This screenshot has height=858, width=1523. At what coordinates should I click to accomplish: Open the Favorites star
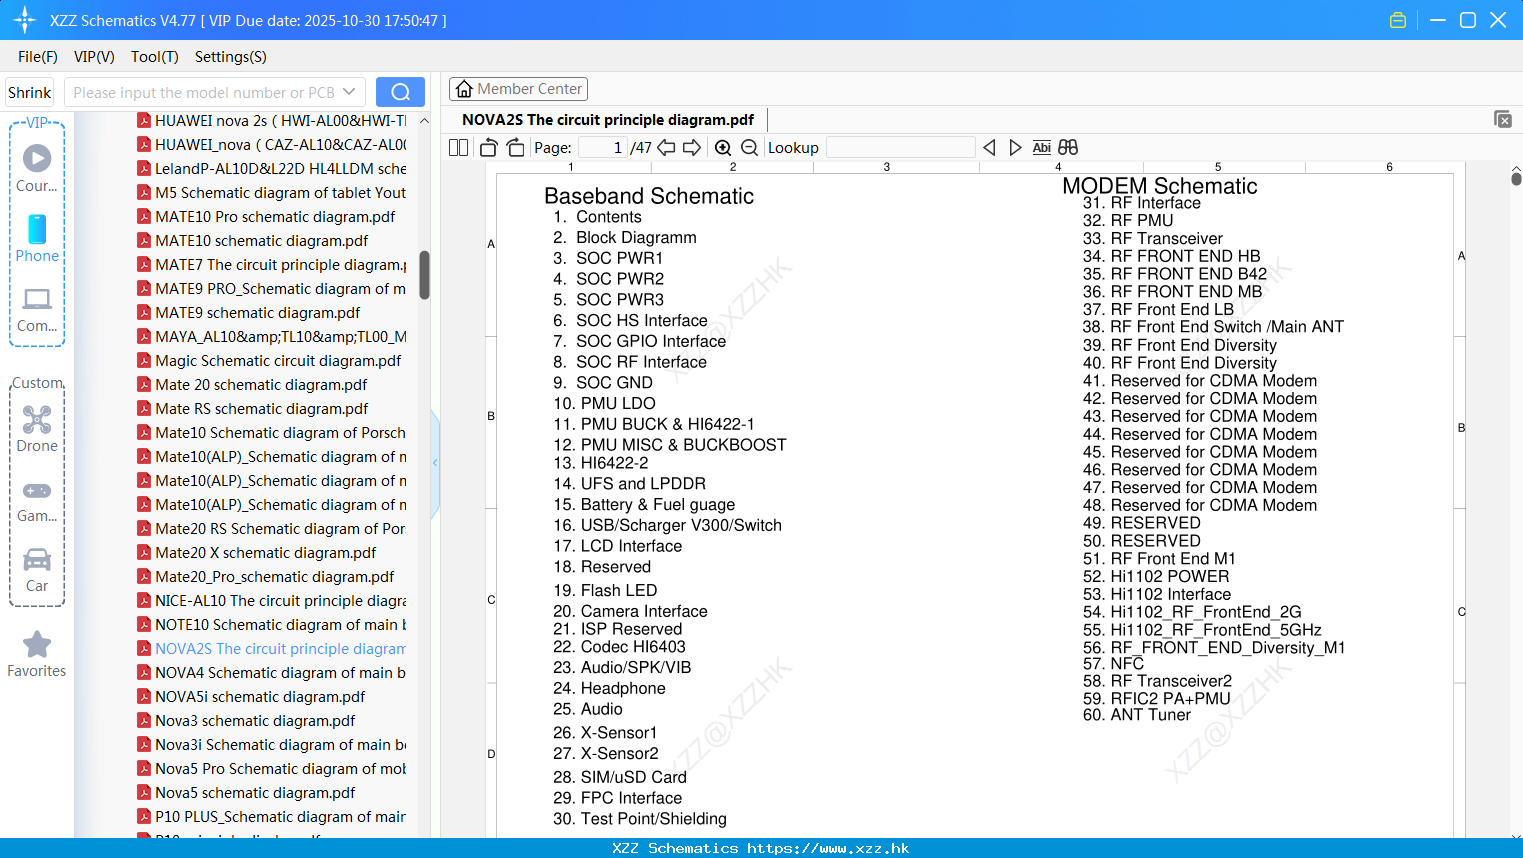coord(37,654)
